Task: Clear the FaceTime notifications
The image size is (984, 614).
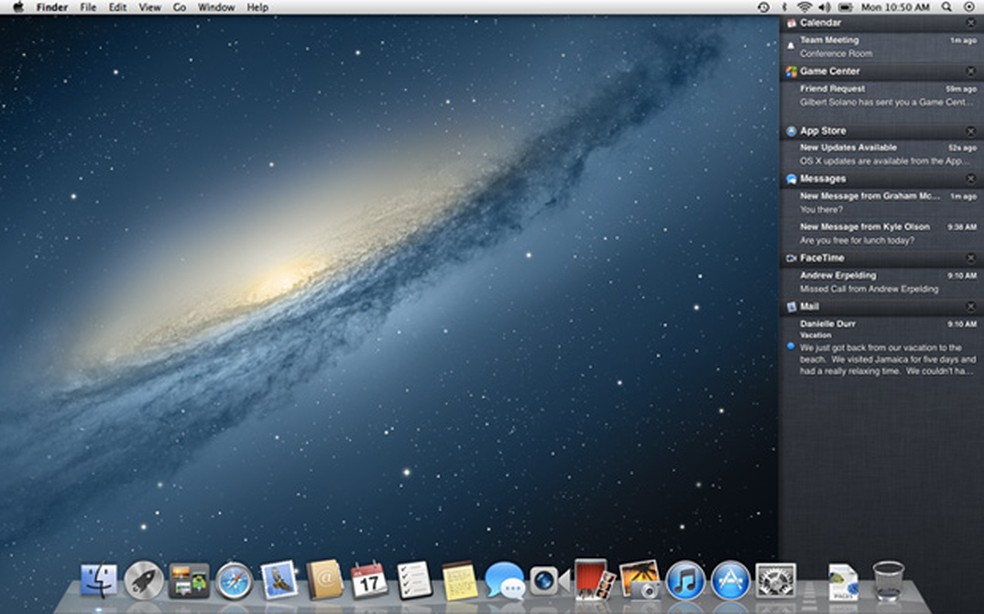Action: tap(971, 257)
